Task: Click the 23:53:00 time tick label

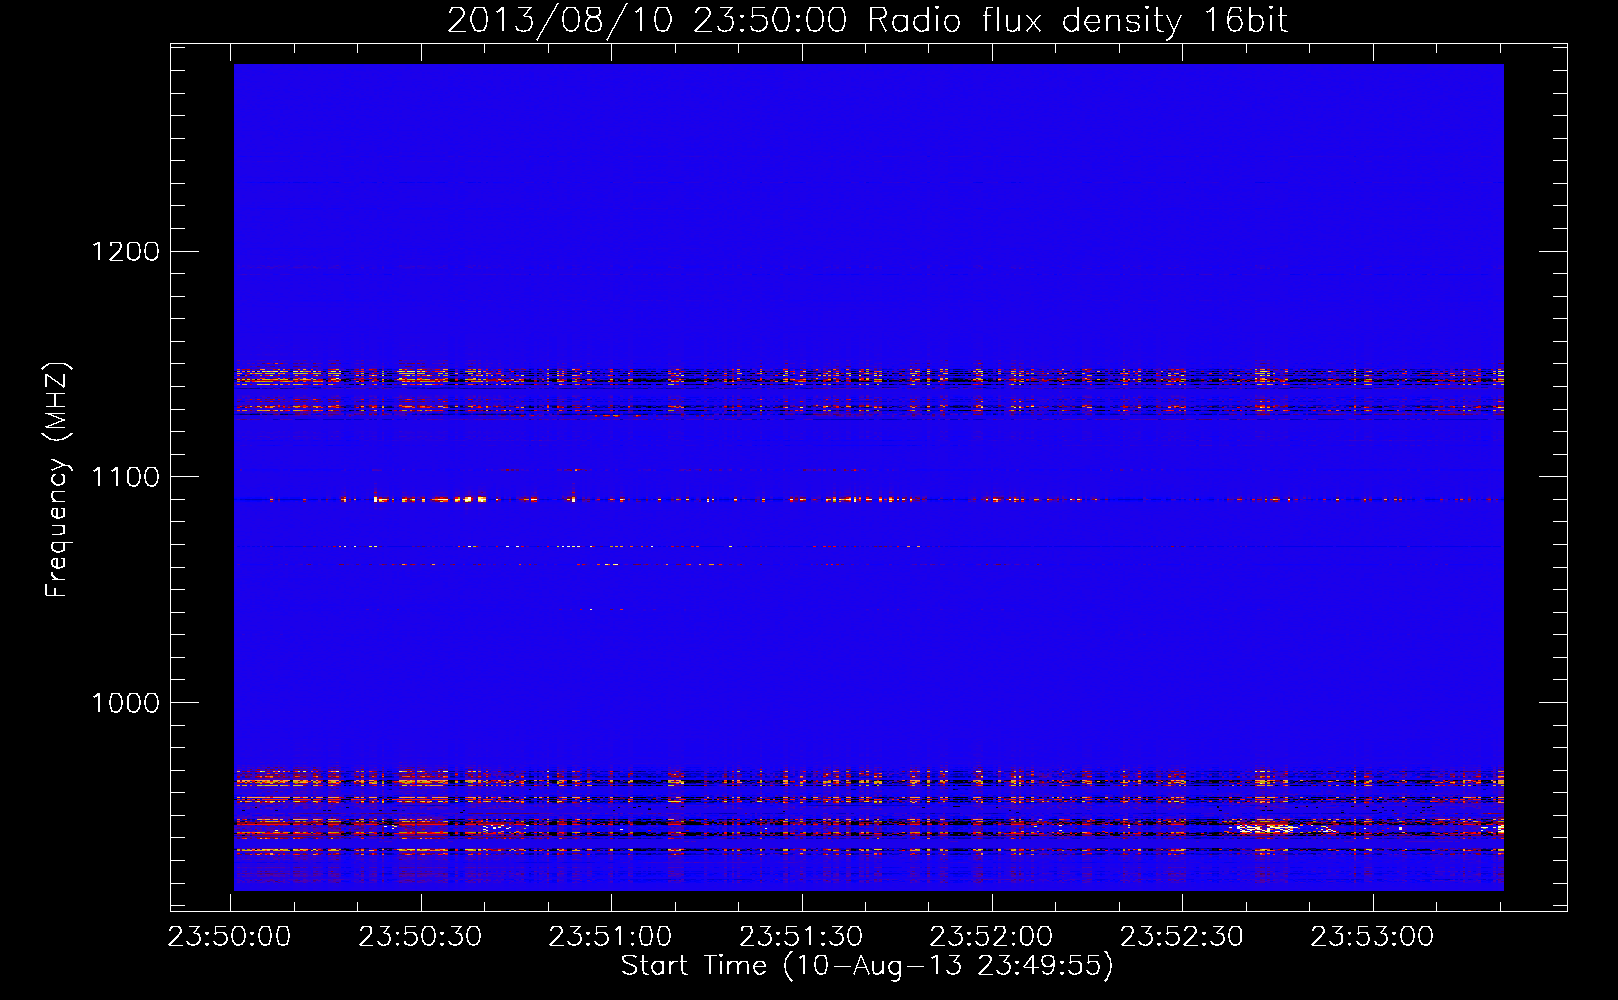Action: click(1373, 937)
